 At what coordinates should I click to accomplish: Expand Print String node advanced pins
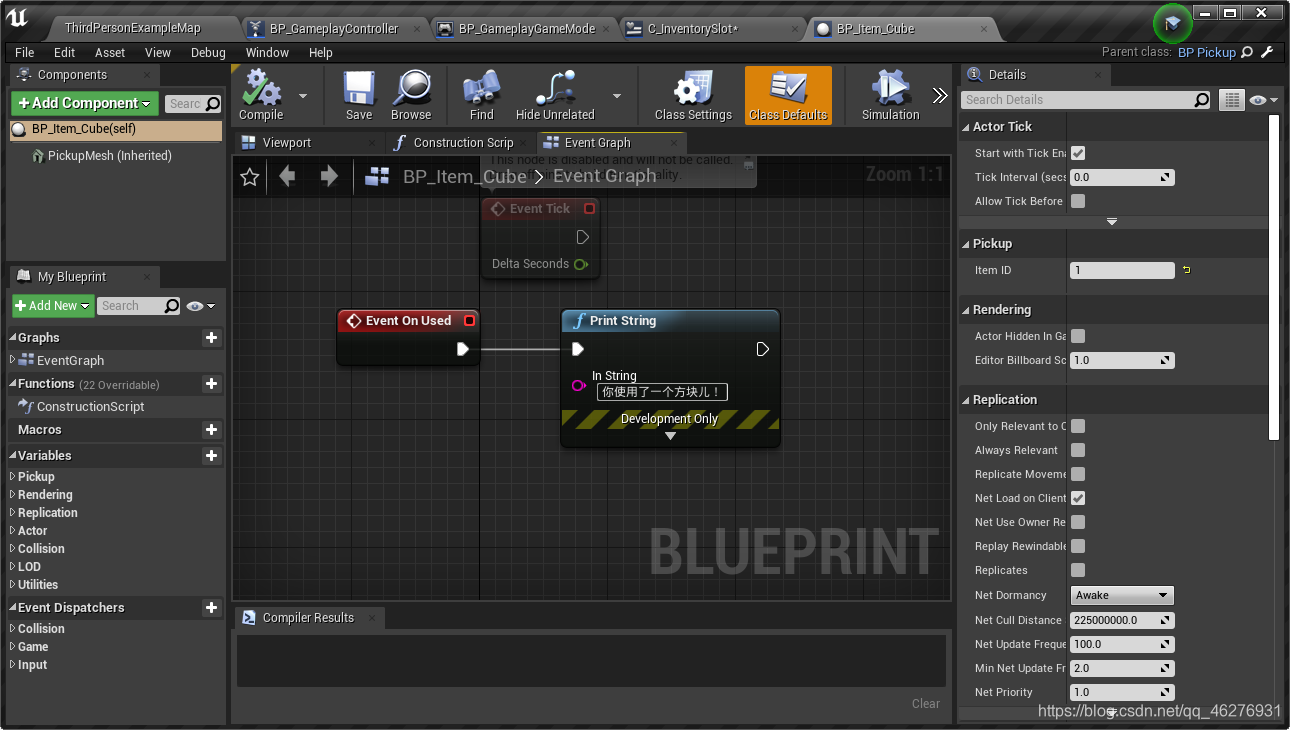tap(670, 436)
